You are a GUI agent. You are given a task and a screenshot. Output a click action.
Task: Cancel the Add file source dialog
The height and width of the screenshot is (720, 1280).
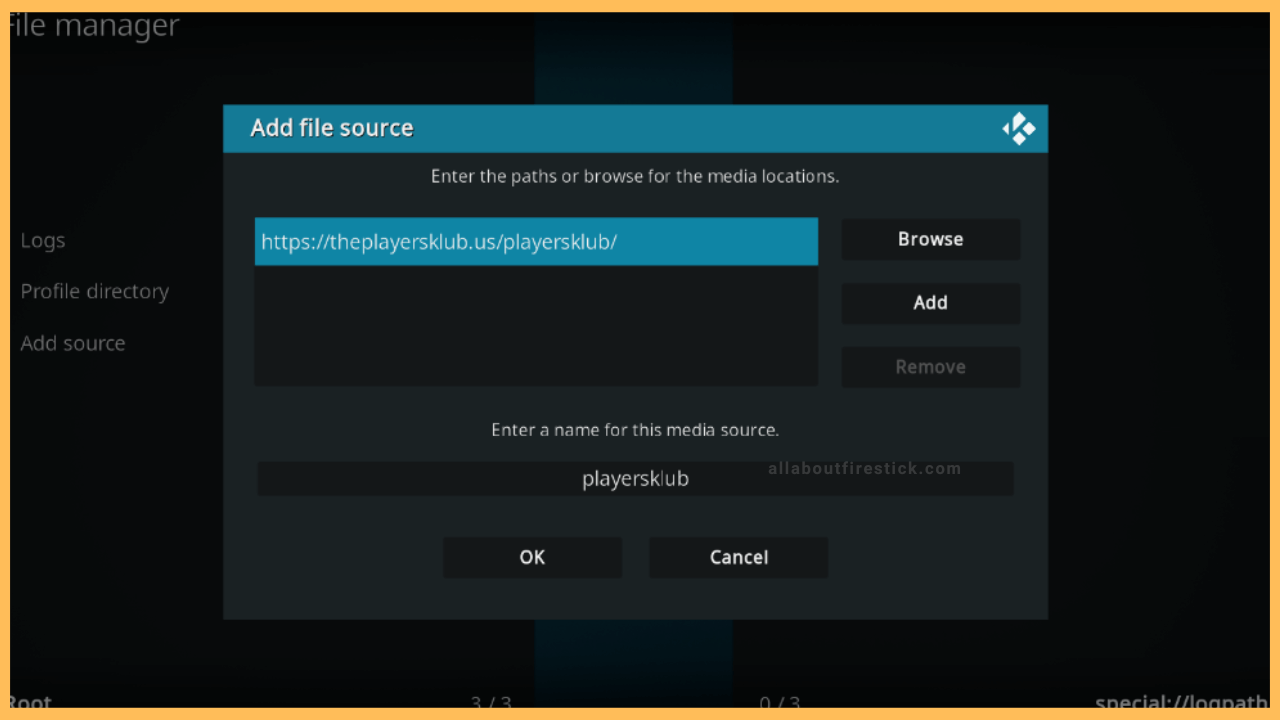pyautogui.click(x=738, y=557)
